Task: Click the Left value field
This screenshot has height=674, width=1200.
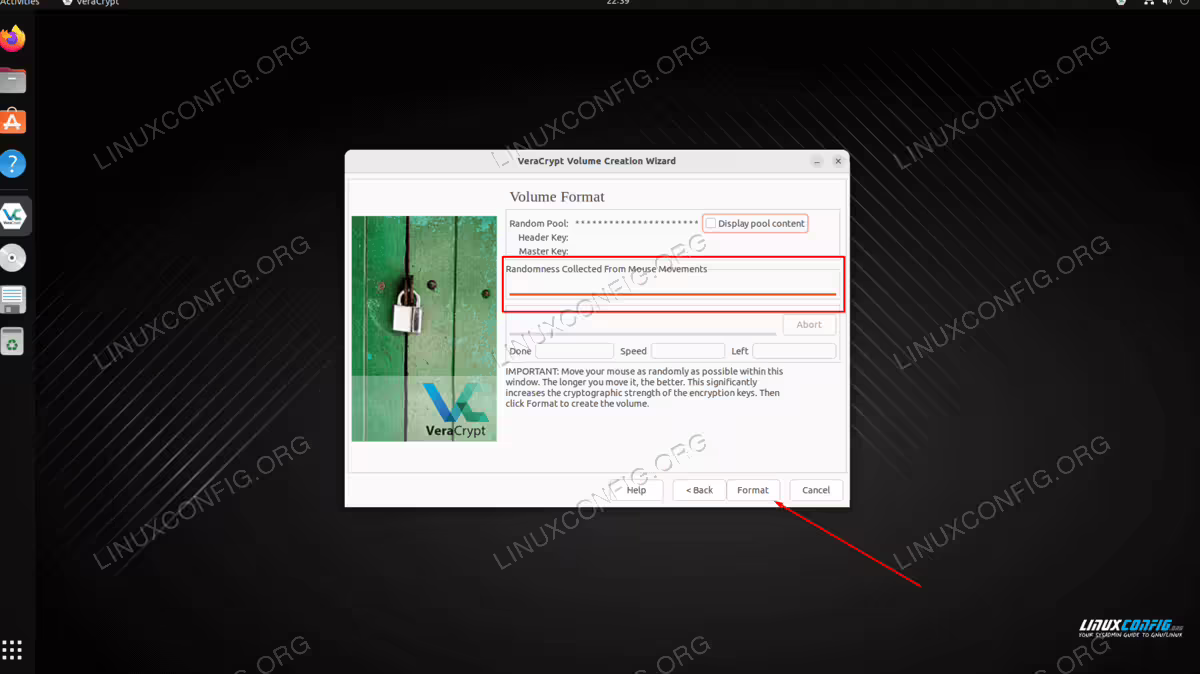Action: (794, 351)
